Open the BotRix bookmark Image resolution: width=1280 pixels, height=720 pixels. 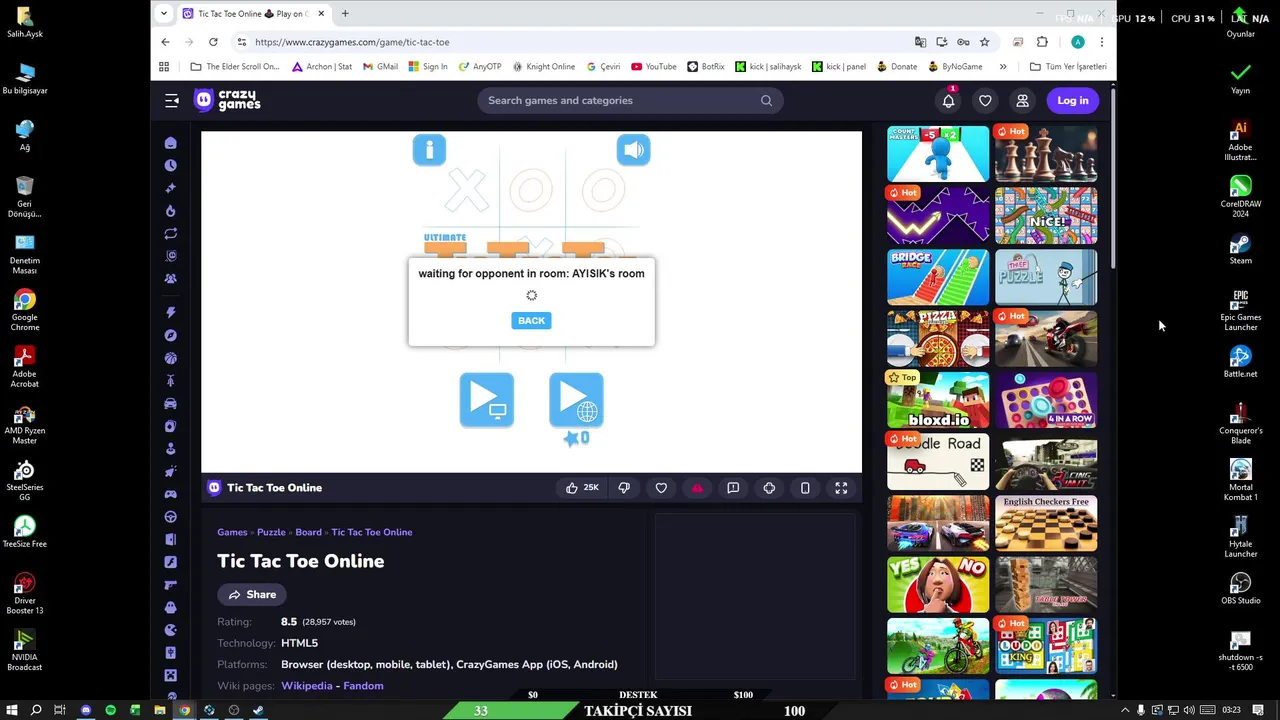(706, 67)
